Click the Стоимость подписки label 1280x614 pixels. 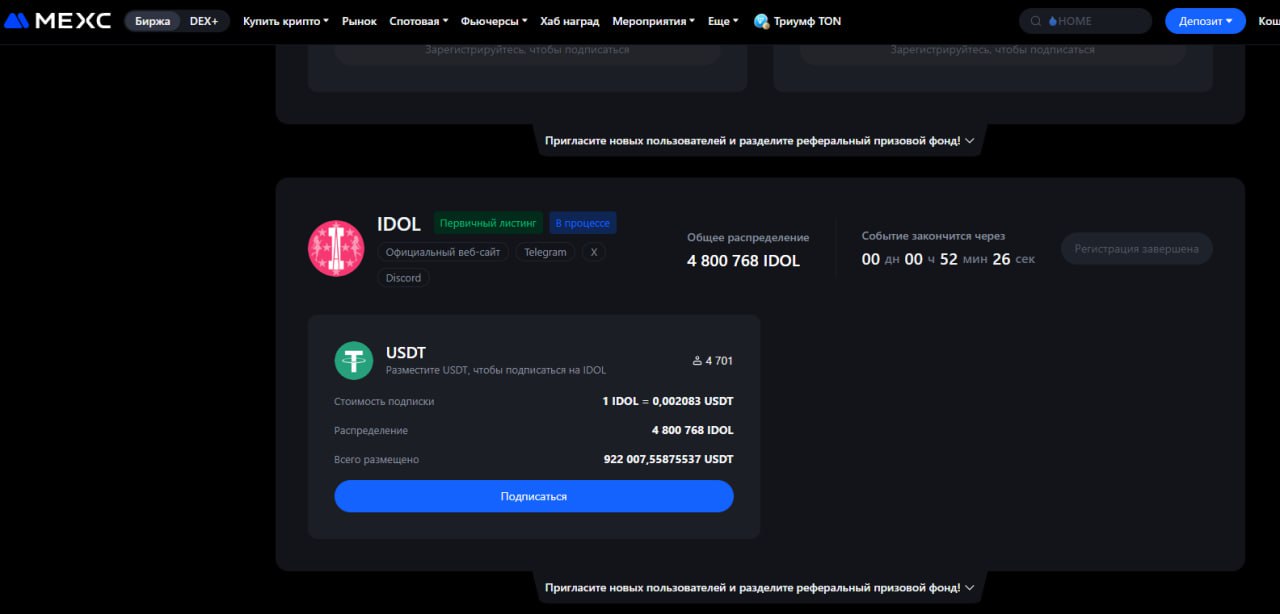tap(384, 401)
